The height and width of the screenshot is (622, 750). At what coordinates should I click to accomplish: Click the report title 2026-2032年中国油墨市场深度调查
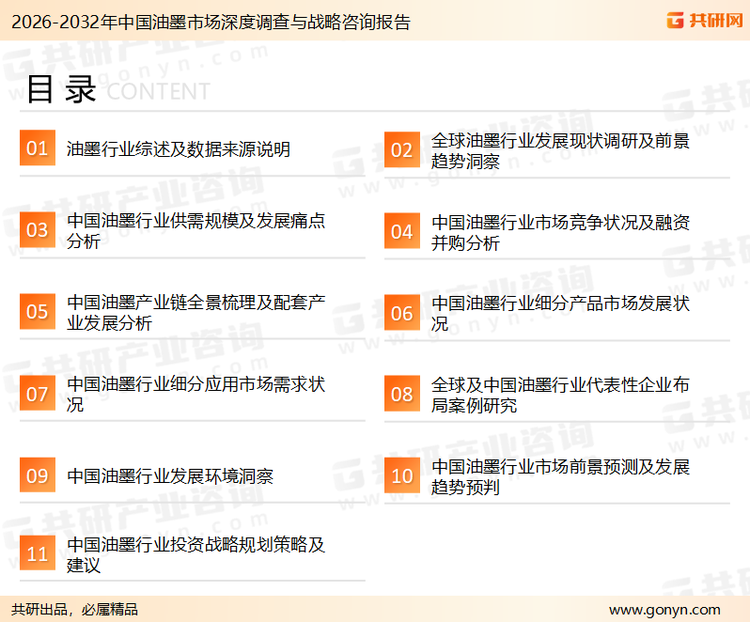(210, 22)
